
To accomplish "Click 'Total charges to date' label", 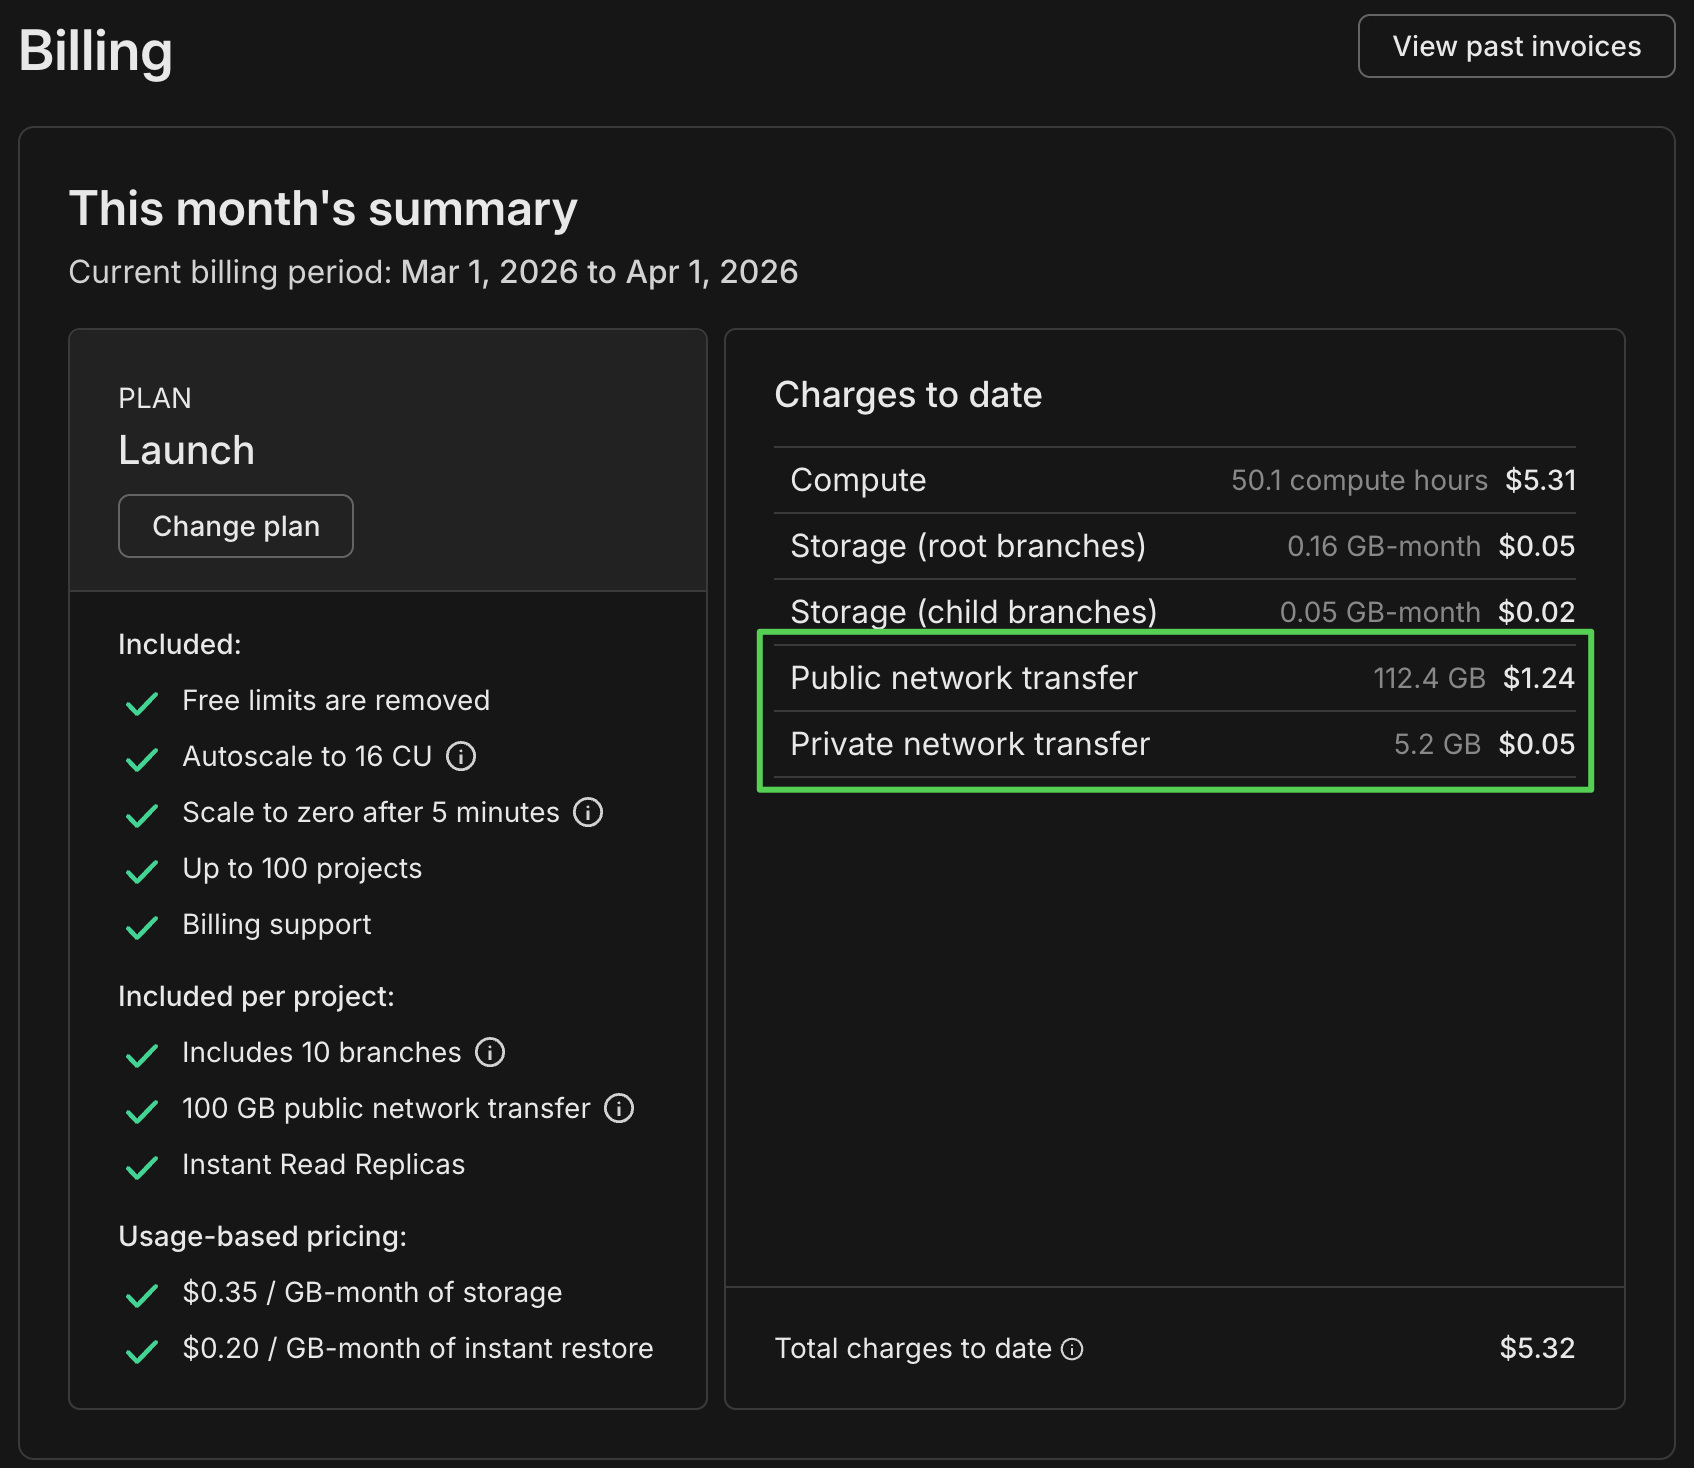I will point(913,1349).
